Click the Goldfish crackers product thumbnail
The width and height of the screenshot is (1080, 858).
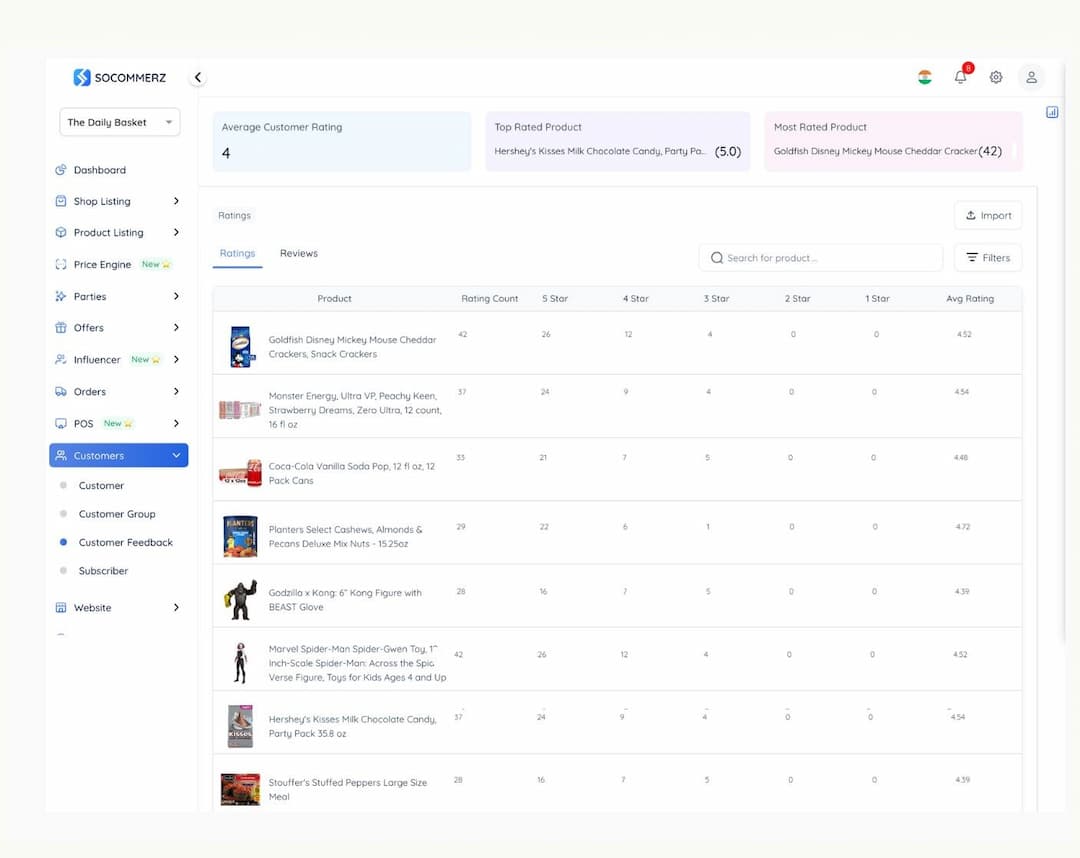[x=240, y=346]
